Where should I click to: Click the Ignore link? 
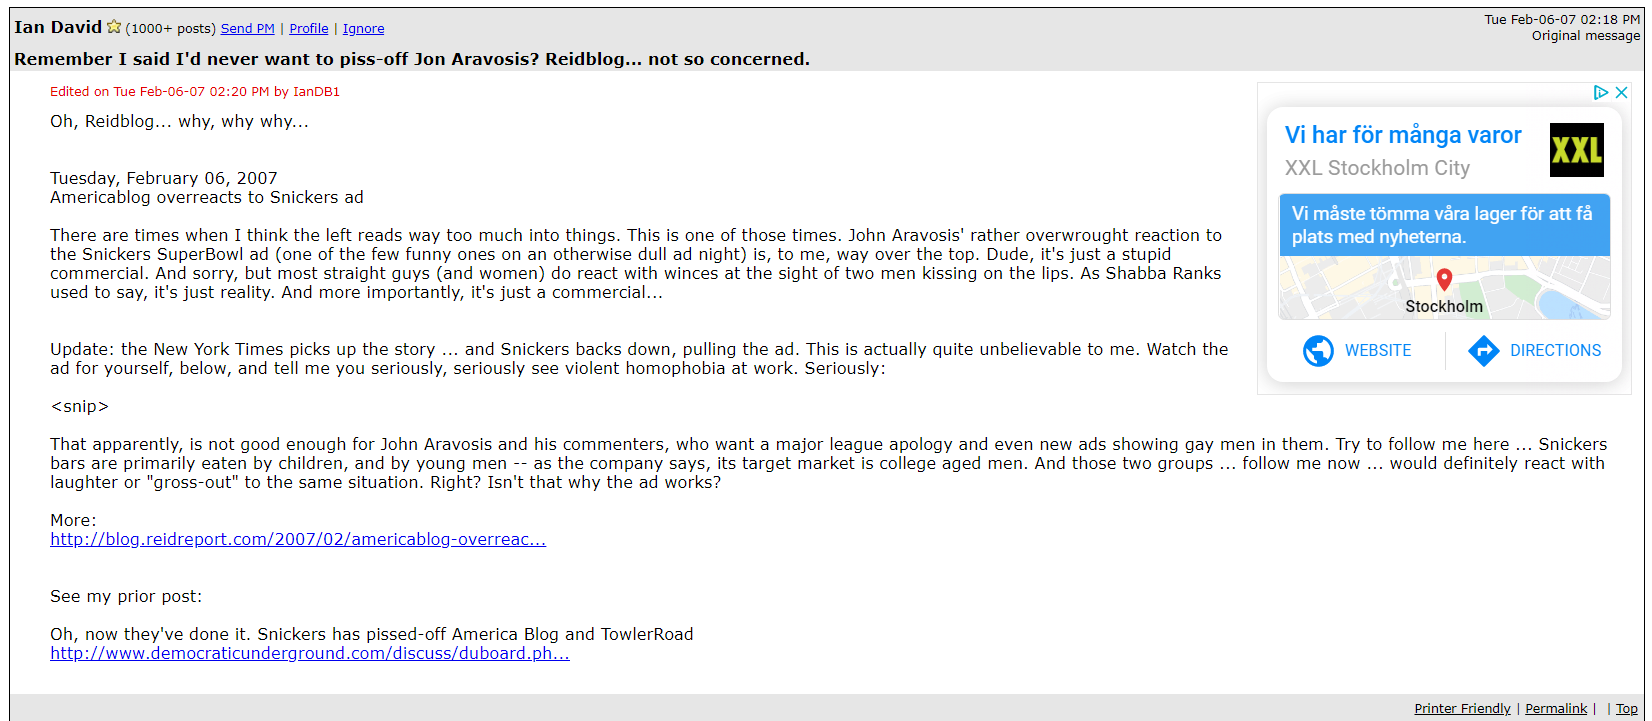pos(364,29)
